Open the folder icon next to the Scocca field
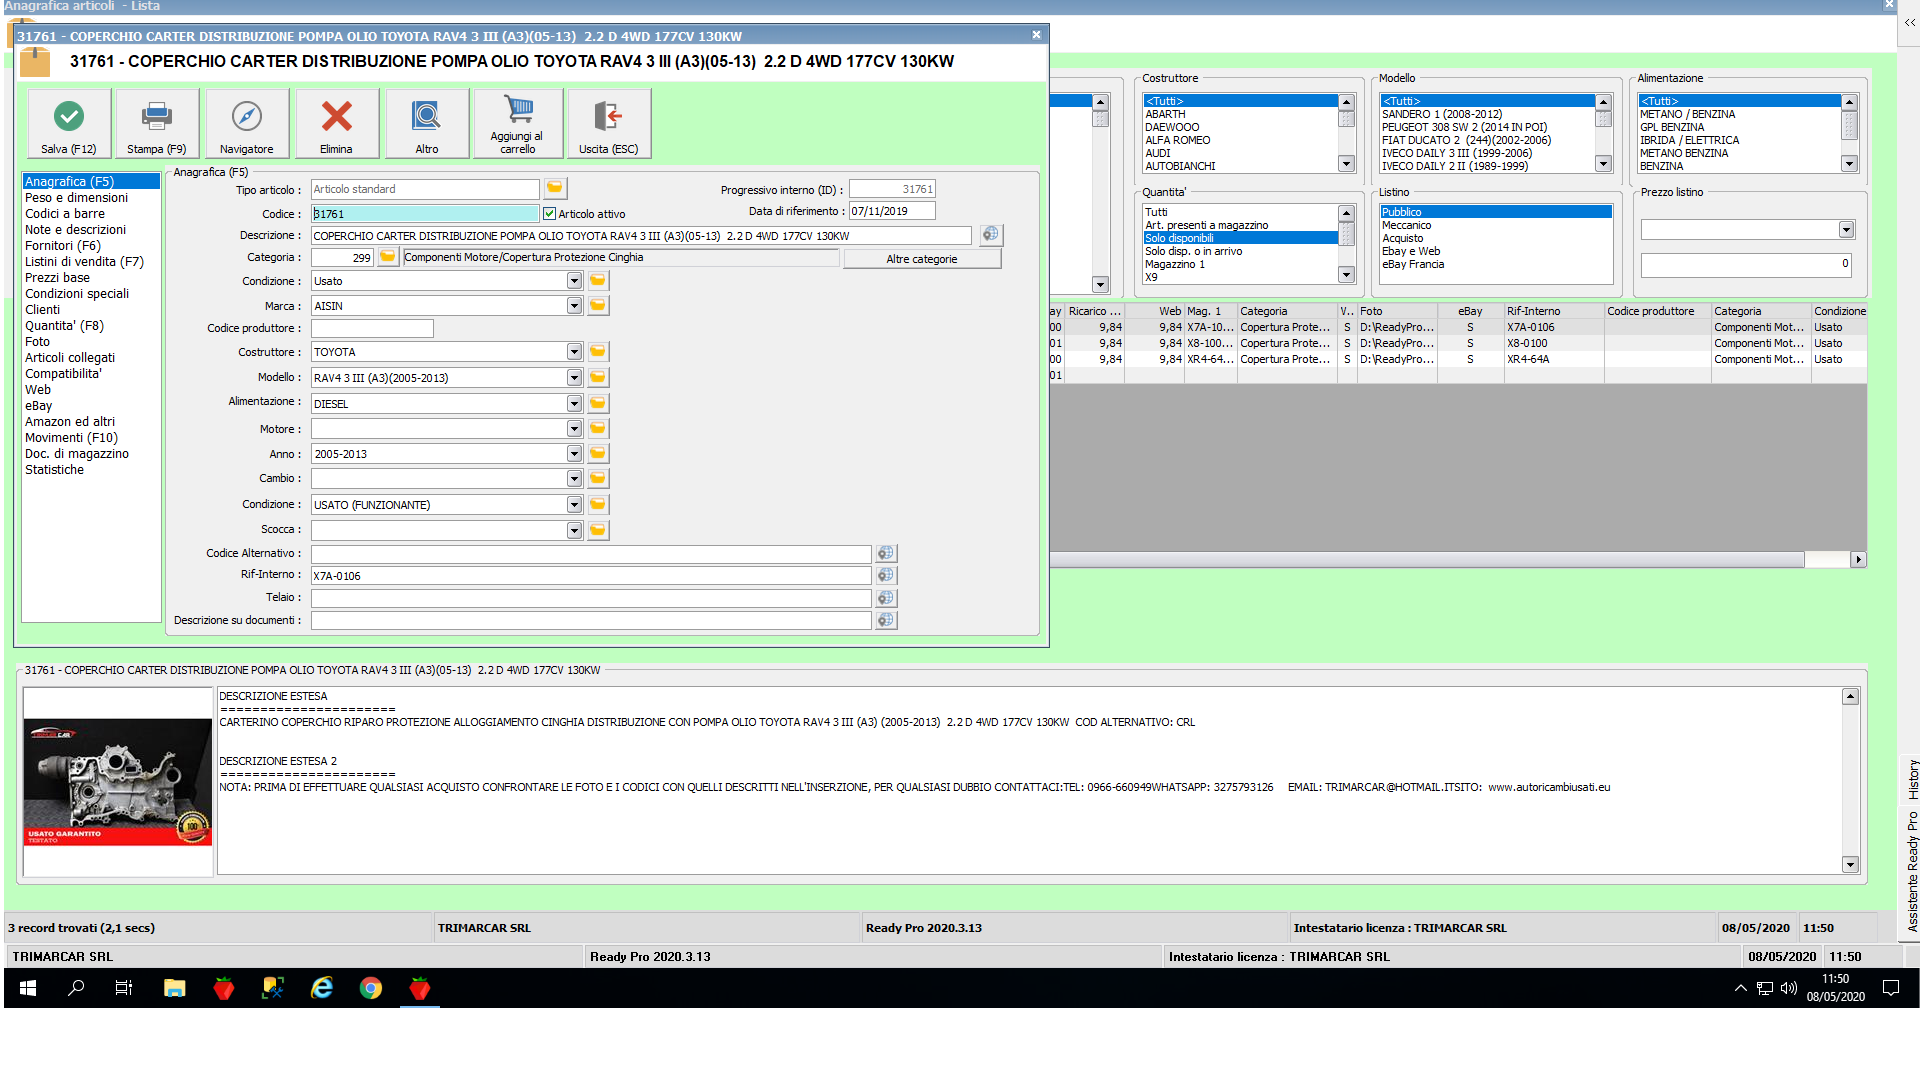Viewport: 1920px width, 1080px height. (598, 530)
